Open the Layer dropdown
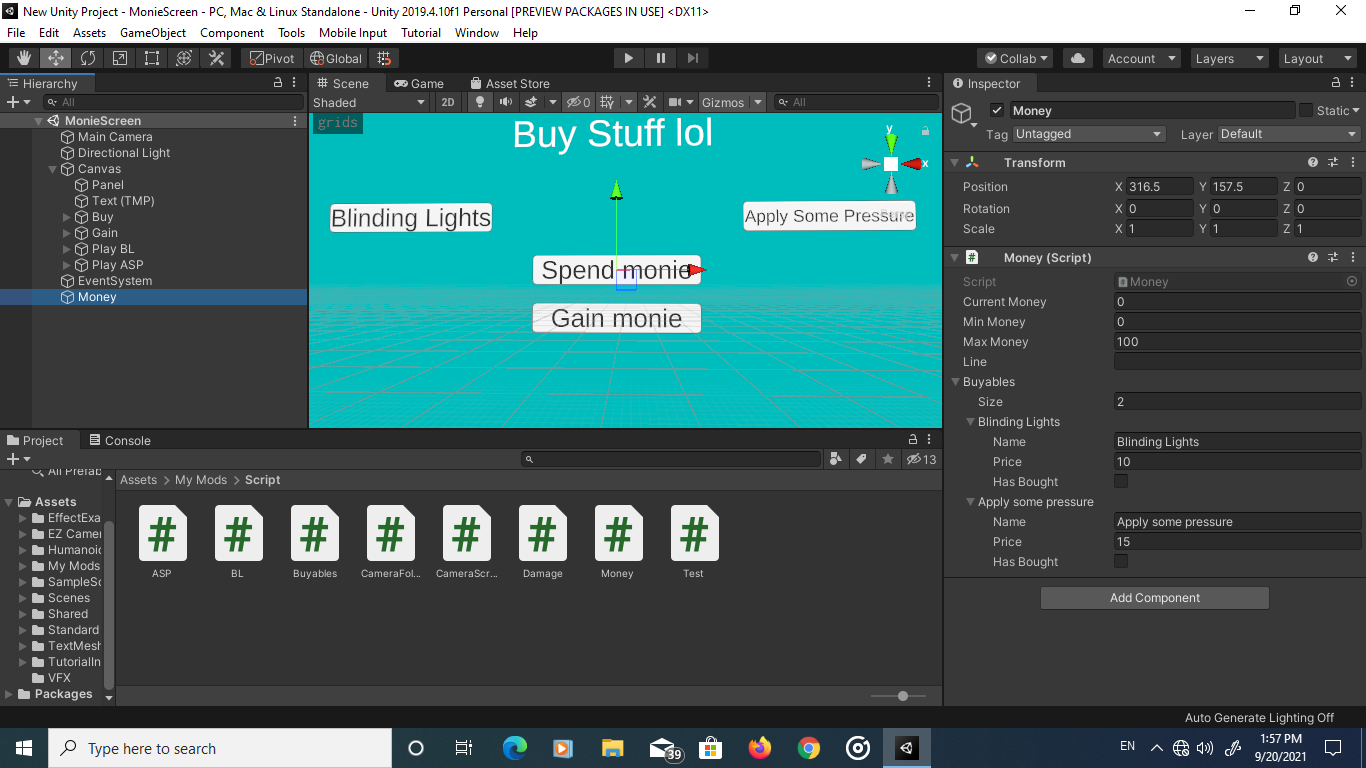The width and height of the screenshot is (1366, 768). tap(1288, 134)
